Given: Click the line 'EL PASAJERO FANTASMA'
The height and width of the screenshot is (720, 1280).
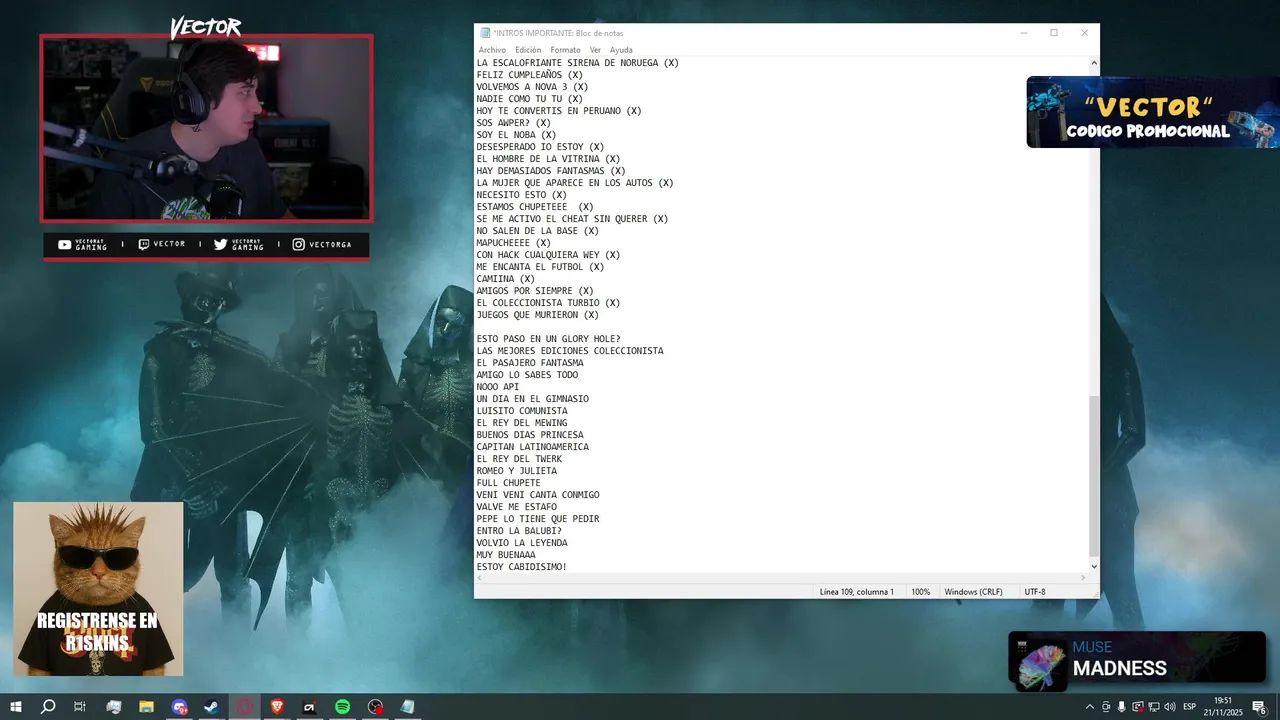Looking at the screenshot, I should click(530, 363).
